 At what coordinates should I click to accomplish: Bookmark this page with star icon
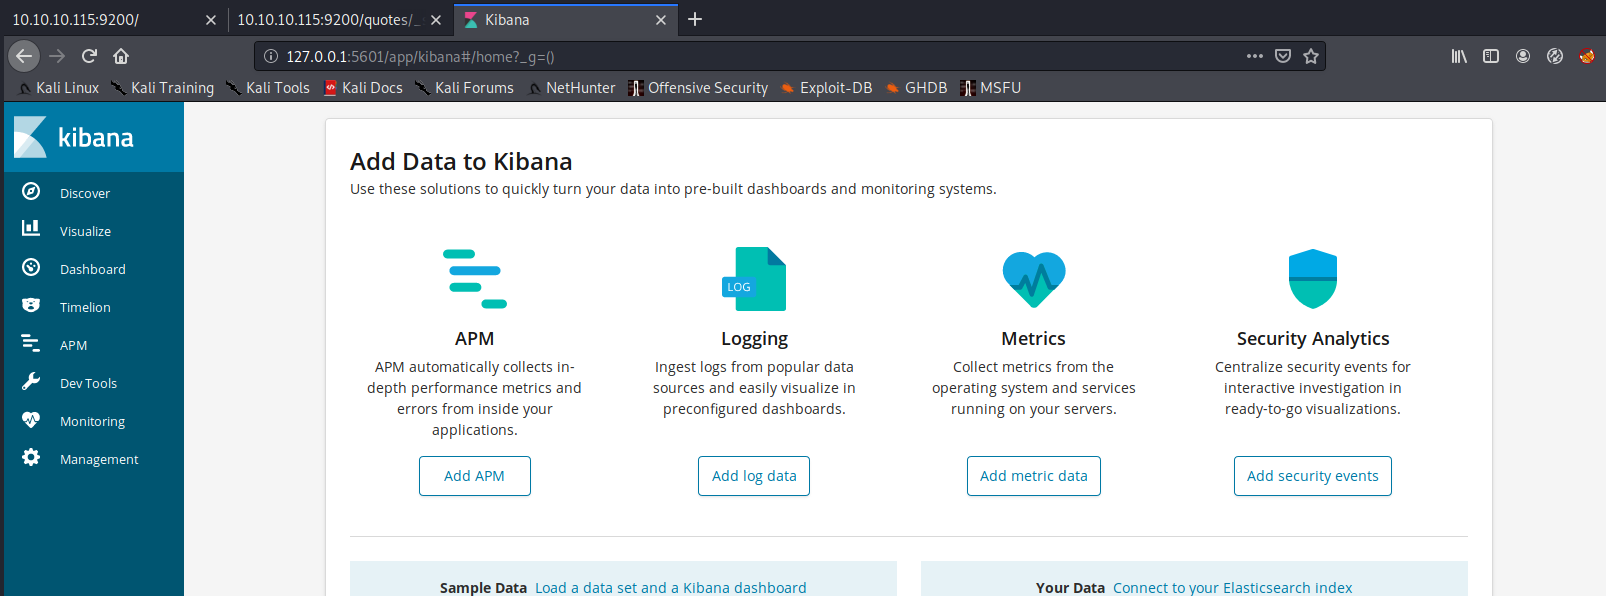click(1311, 56)
